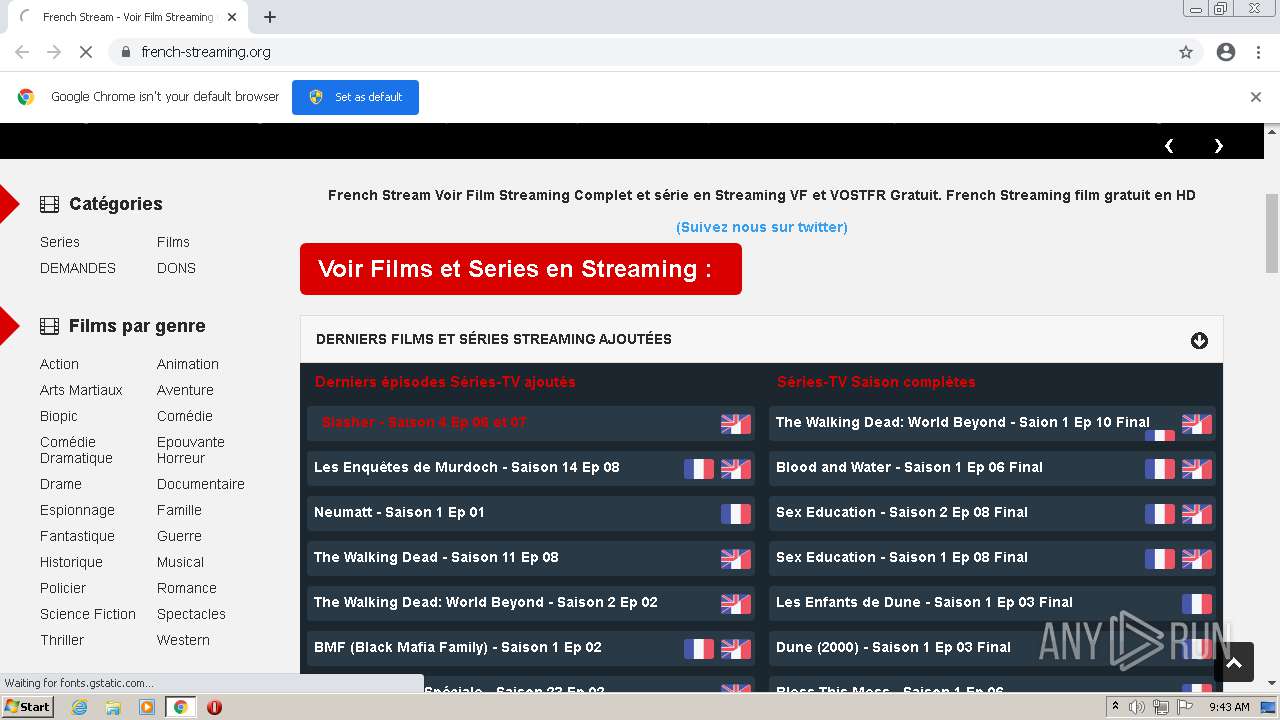Browse the Comédie Dramatique genre
Screen dimensions: 1280x720
click(76, 450)
